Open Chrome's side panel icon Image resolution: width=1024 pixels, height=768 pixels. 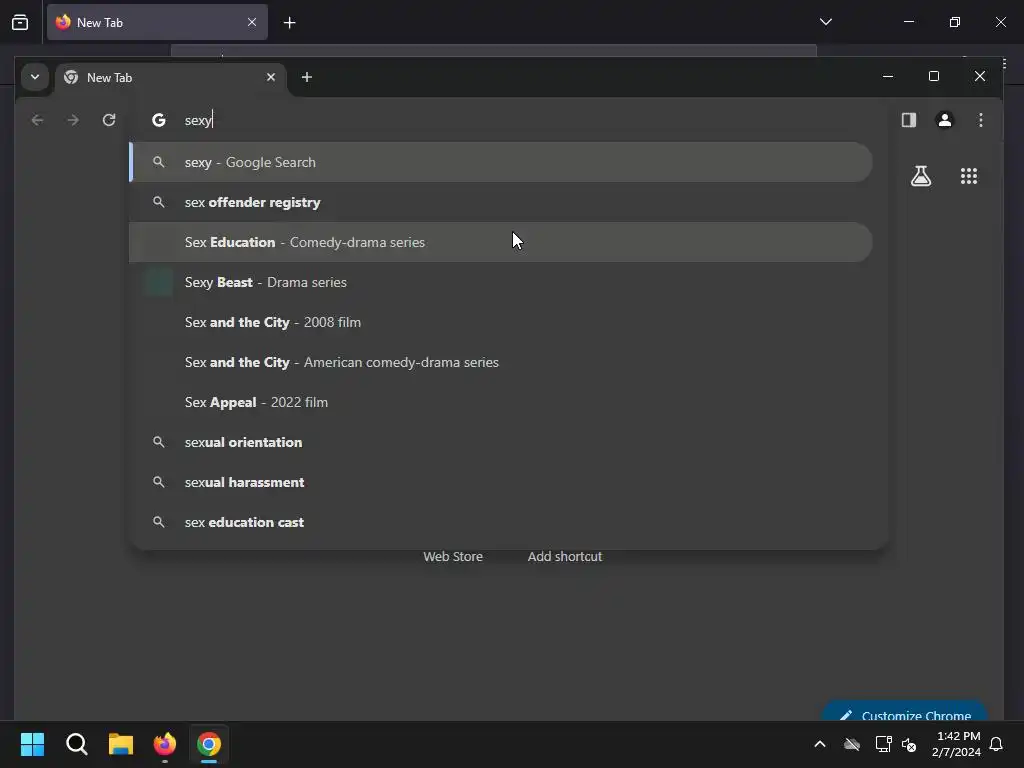point(908,120)
